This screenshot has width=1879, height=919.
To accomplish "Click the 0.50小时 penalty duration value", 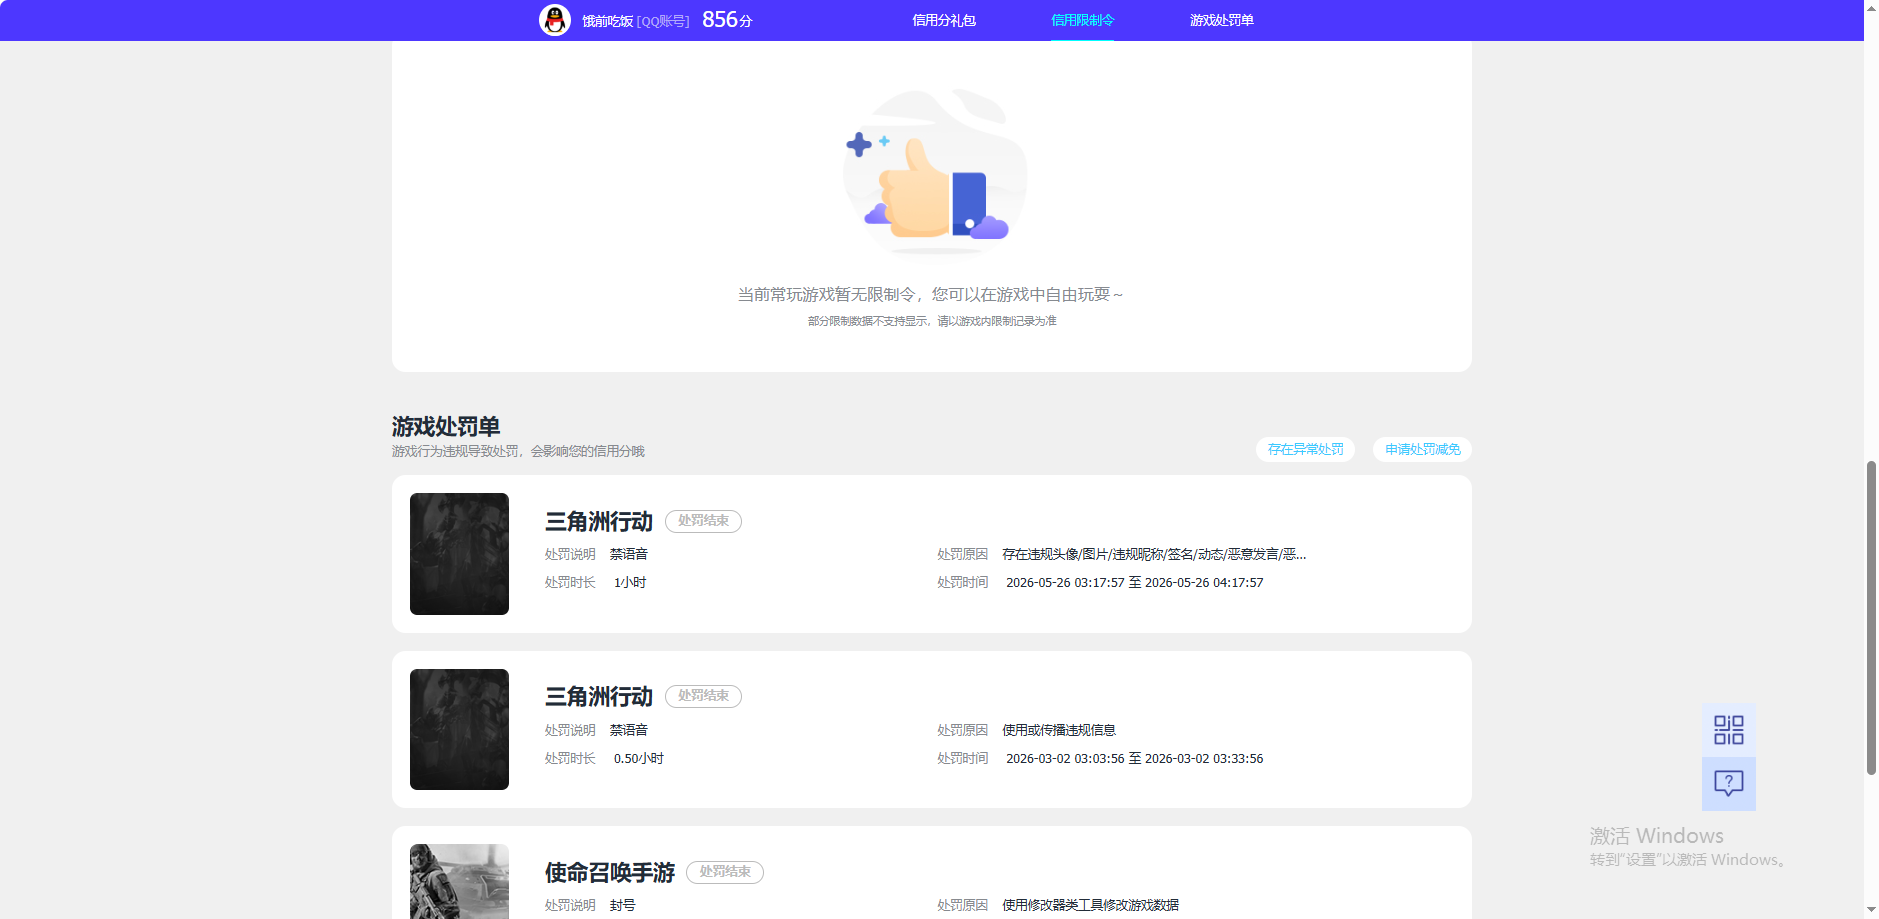I will [x=639, y=759].
